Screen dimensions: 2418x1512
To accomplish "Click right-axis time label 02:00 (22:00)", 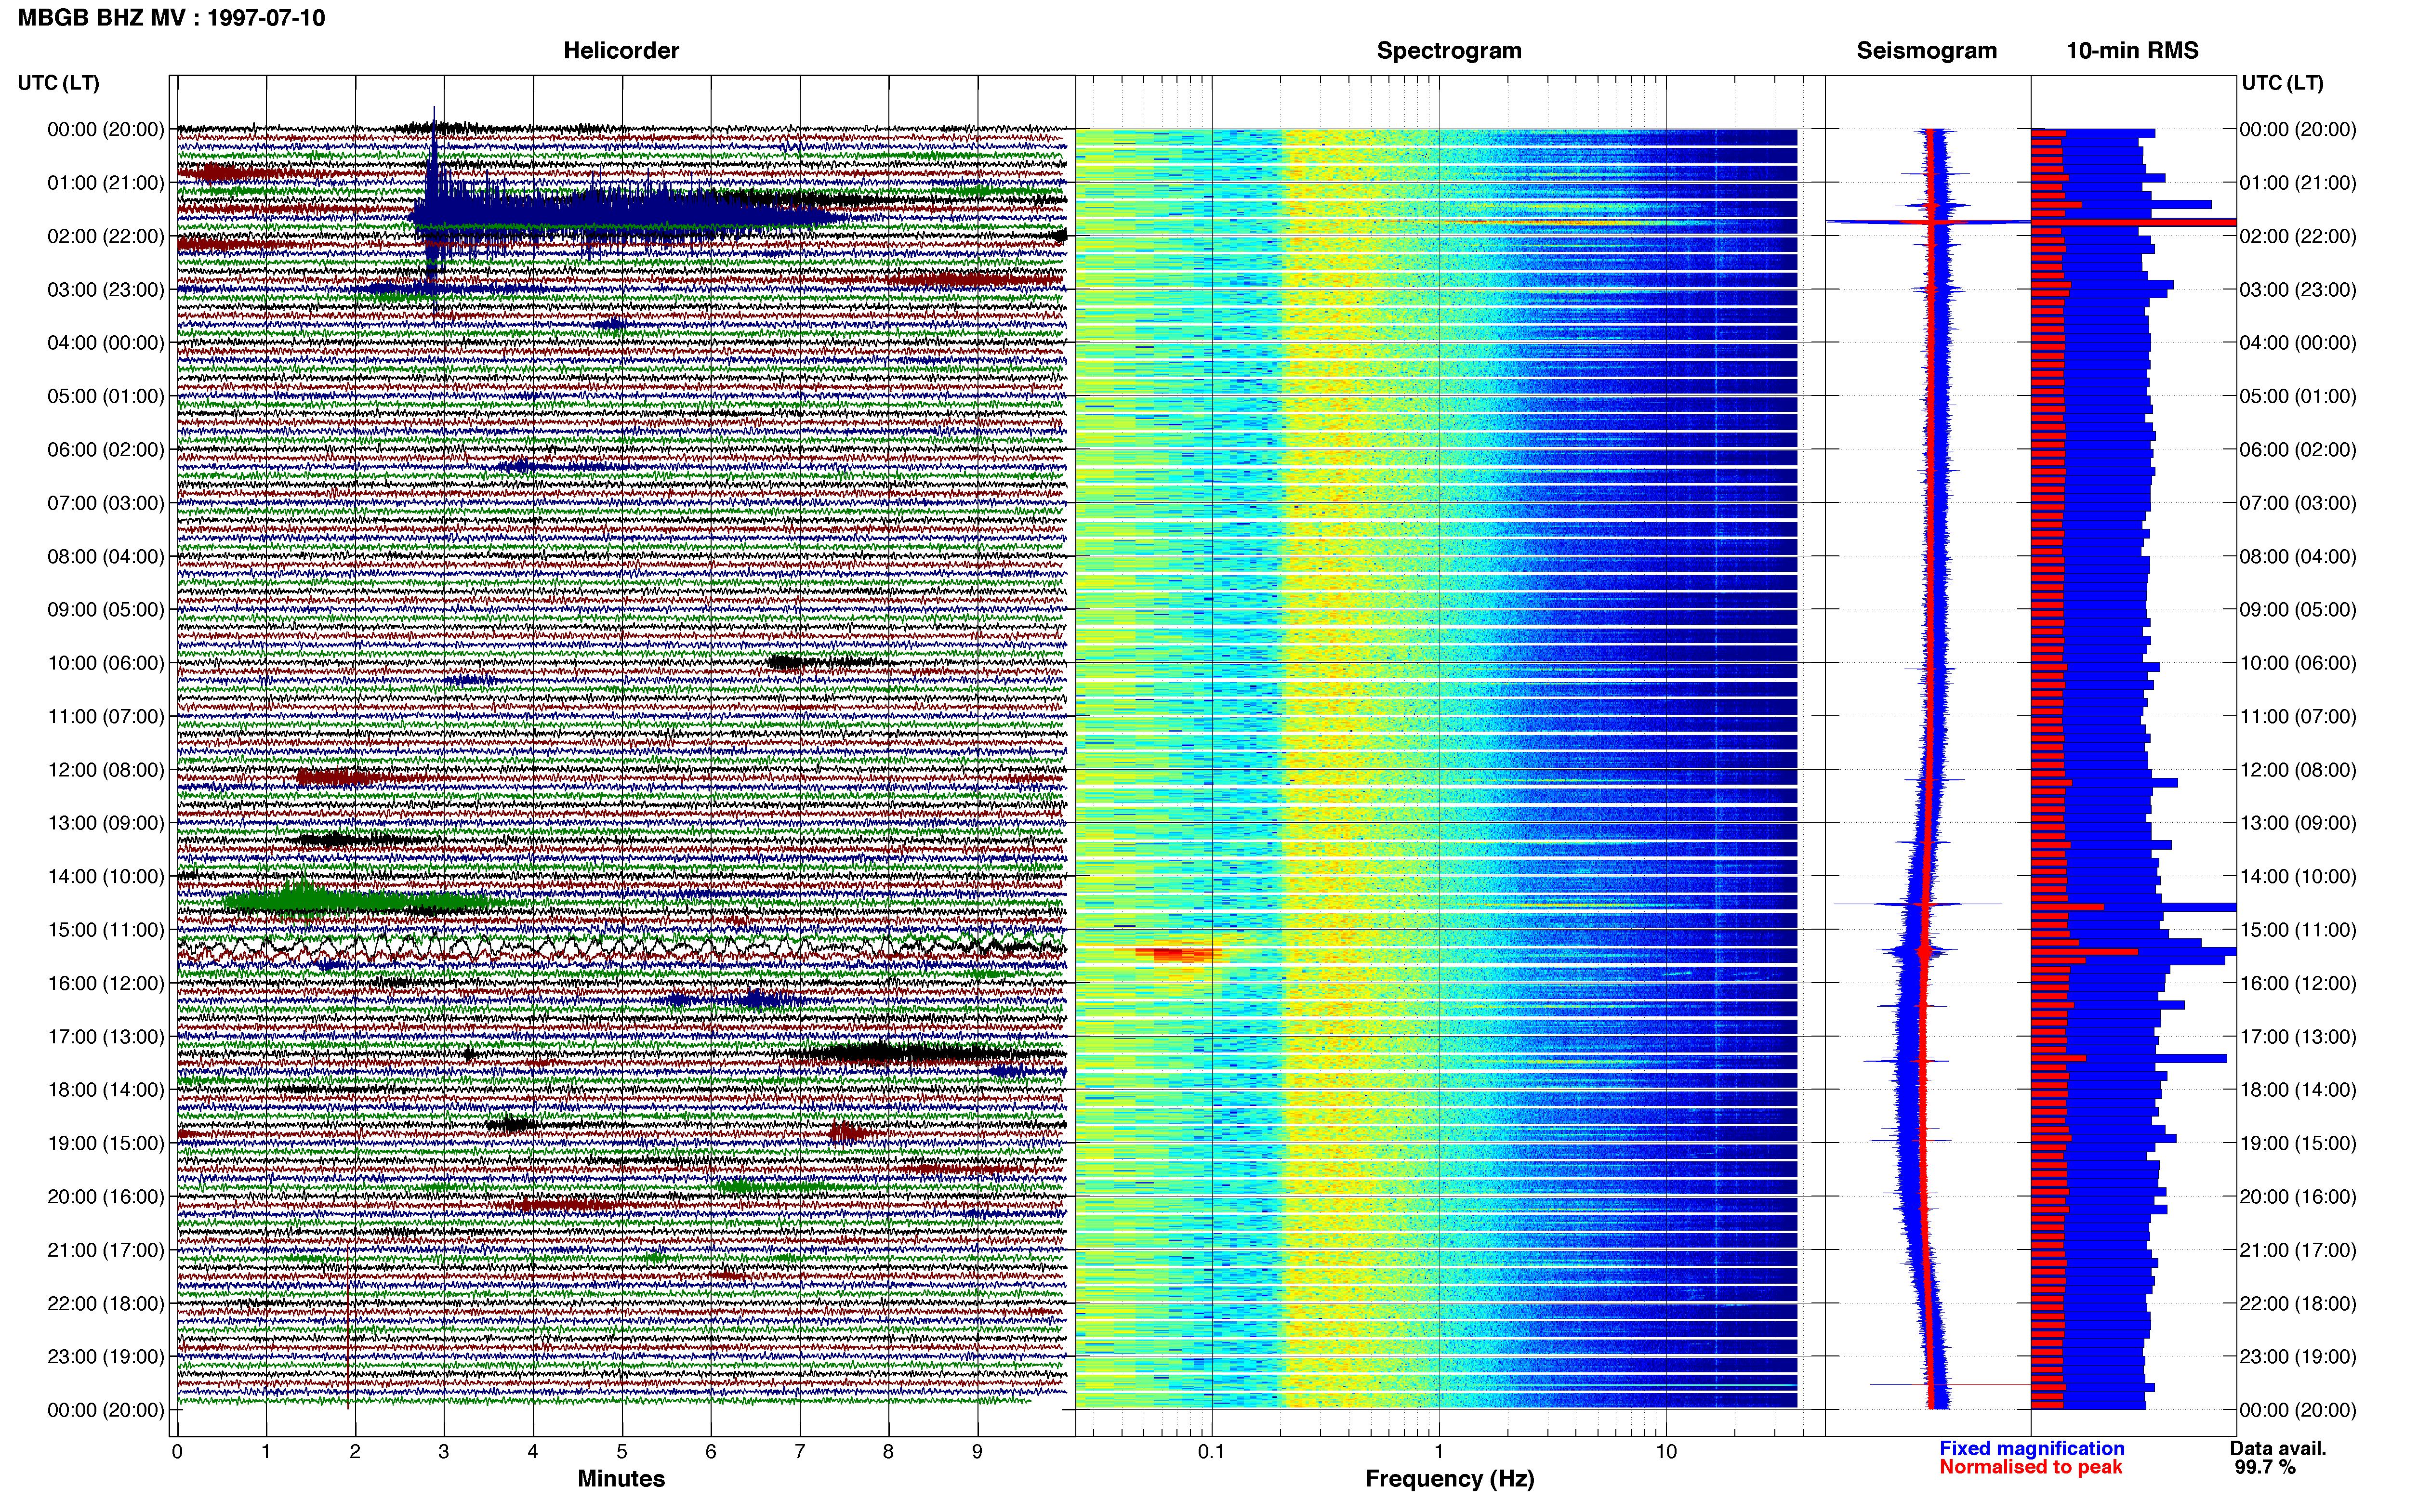I will point(2298,236).
